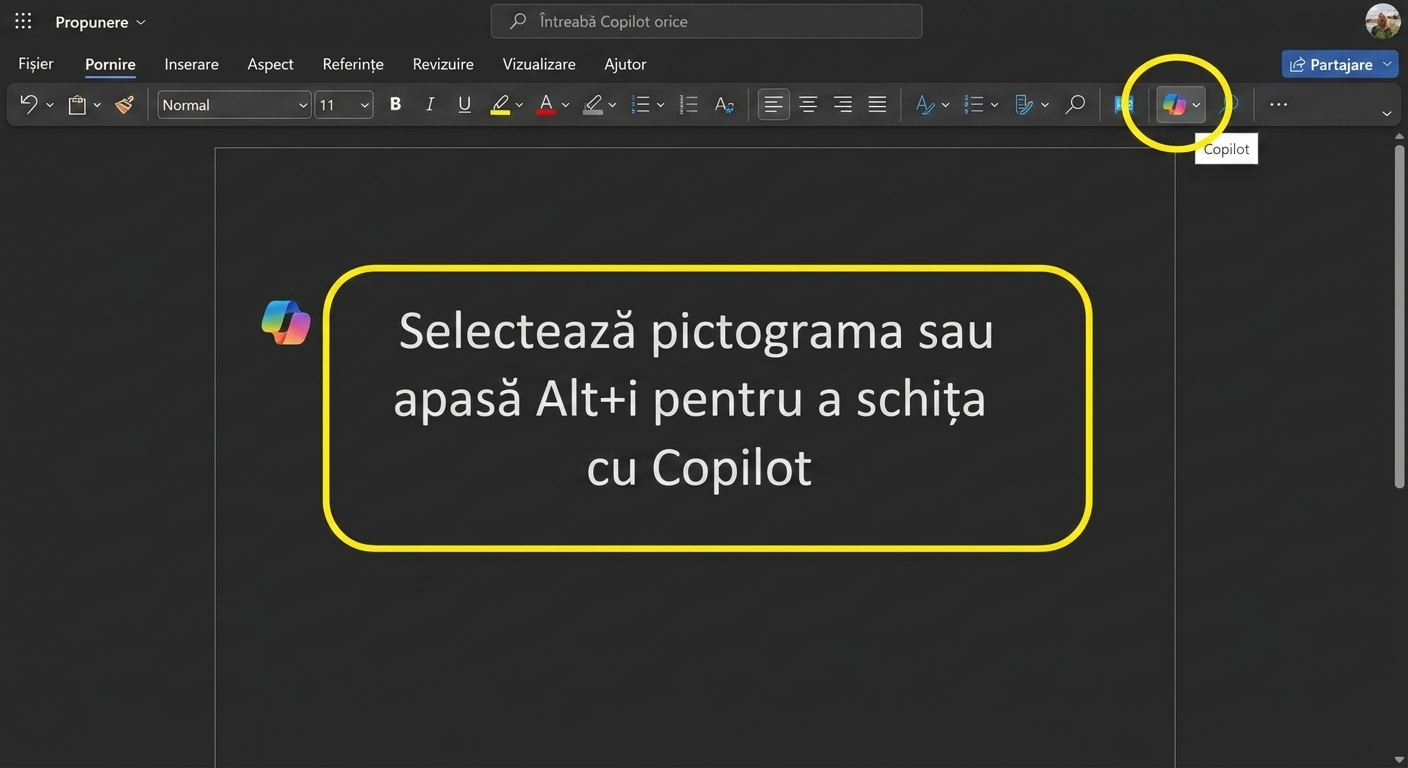Switch to the Inserare tab
The width and height of the screenshot is (1408, 768).
(x=191, y=64)
